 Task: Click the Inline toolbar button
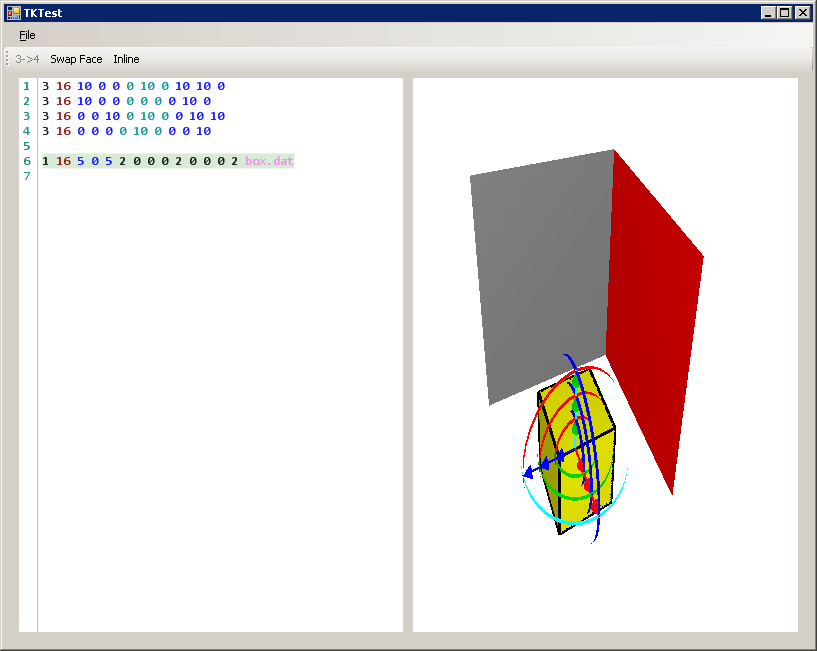click(x=126, y=59)
